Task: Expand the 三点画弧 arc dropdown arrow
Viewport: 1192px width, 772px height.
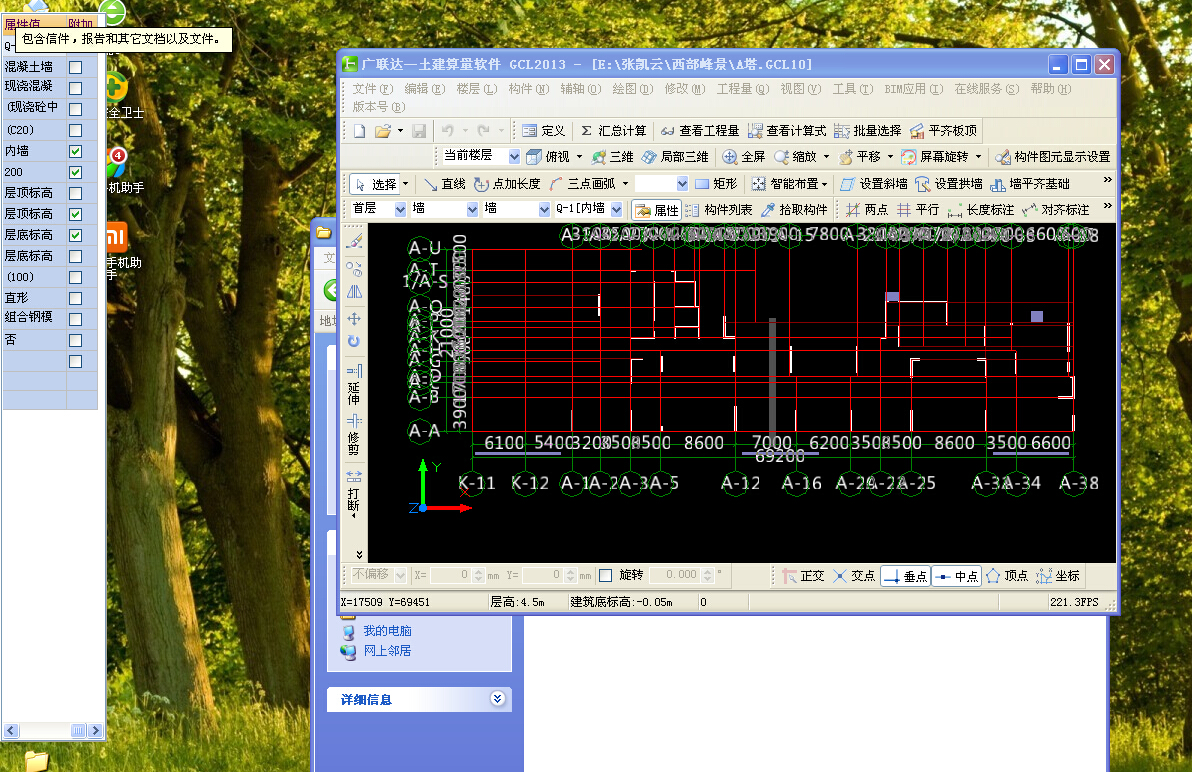Action: point(626,184)
